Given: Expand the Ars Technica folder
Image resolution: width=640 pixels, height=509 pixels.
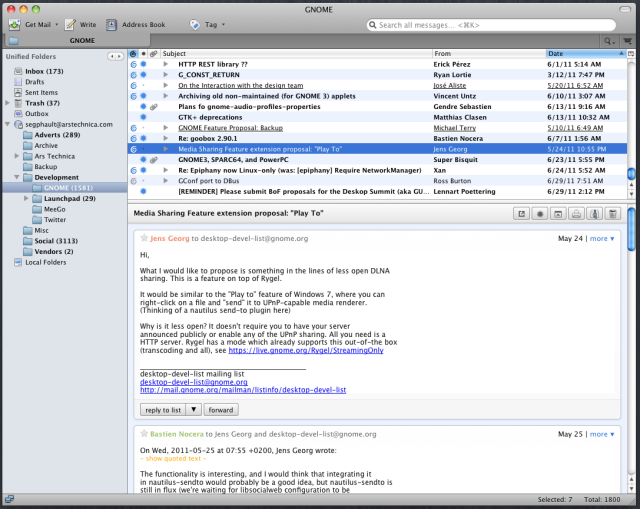Looking at the screenshot, I should point(17,156).
